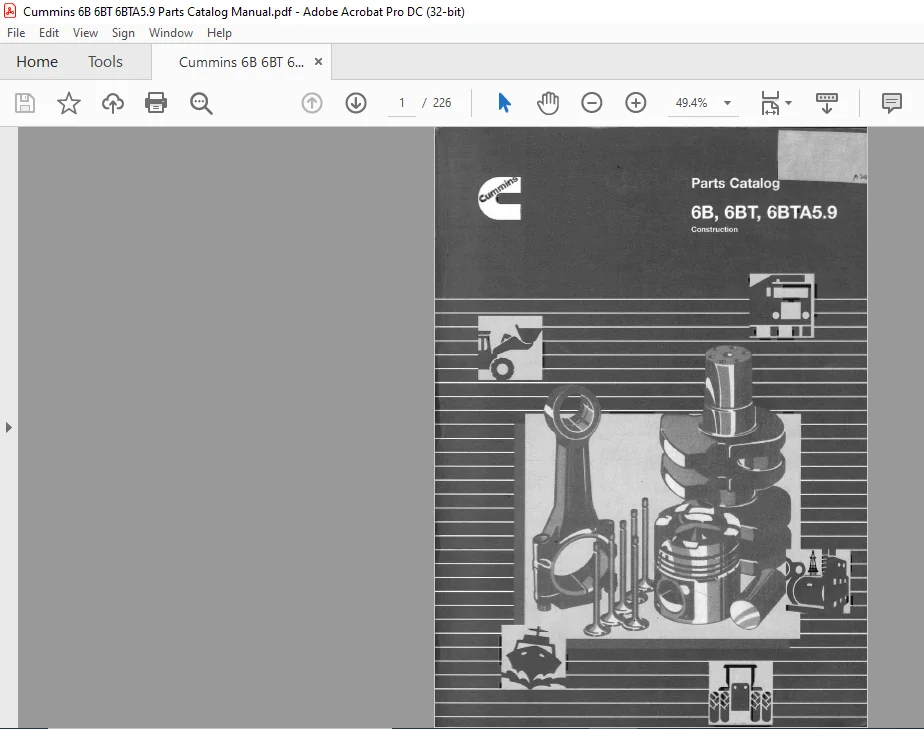Zoom out with the minus icon
The height and width of the screenshot is (729, 924).
(592, 103)
